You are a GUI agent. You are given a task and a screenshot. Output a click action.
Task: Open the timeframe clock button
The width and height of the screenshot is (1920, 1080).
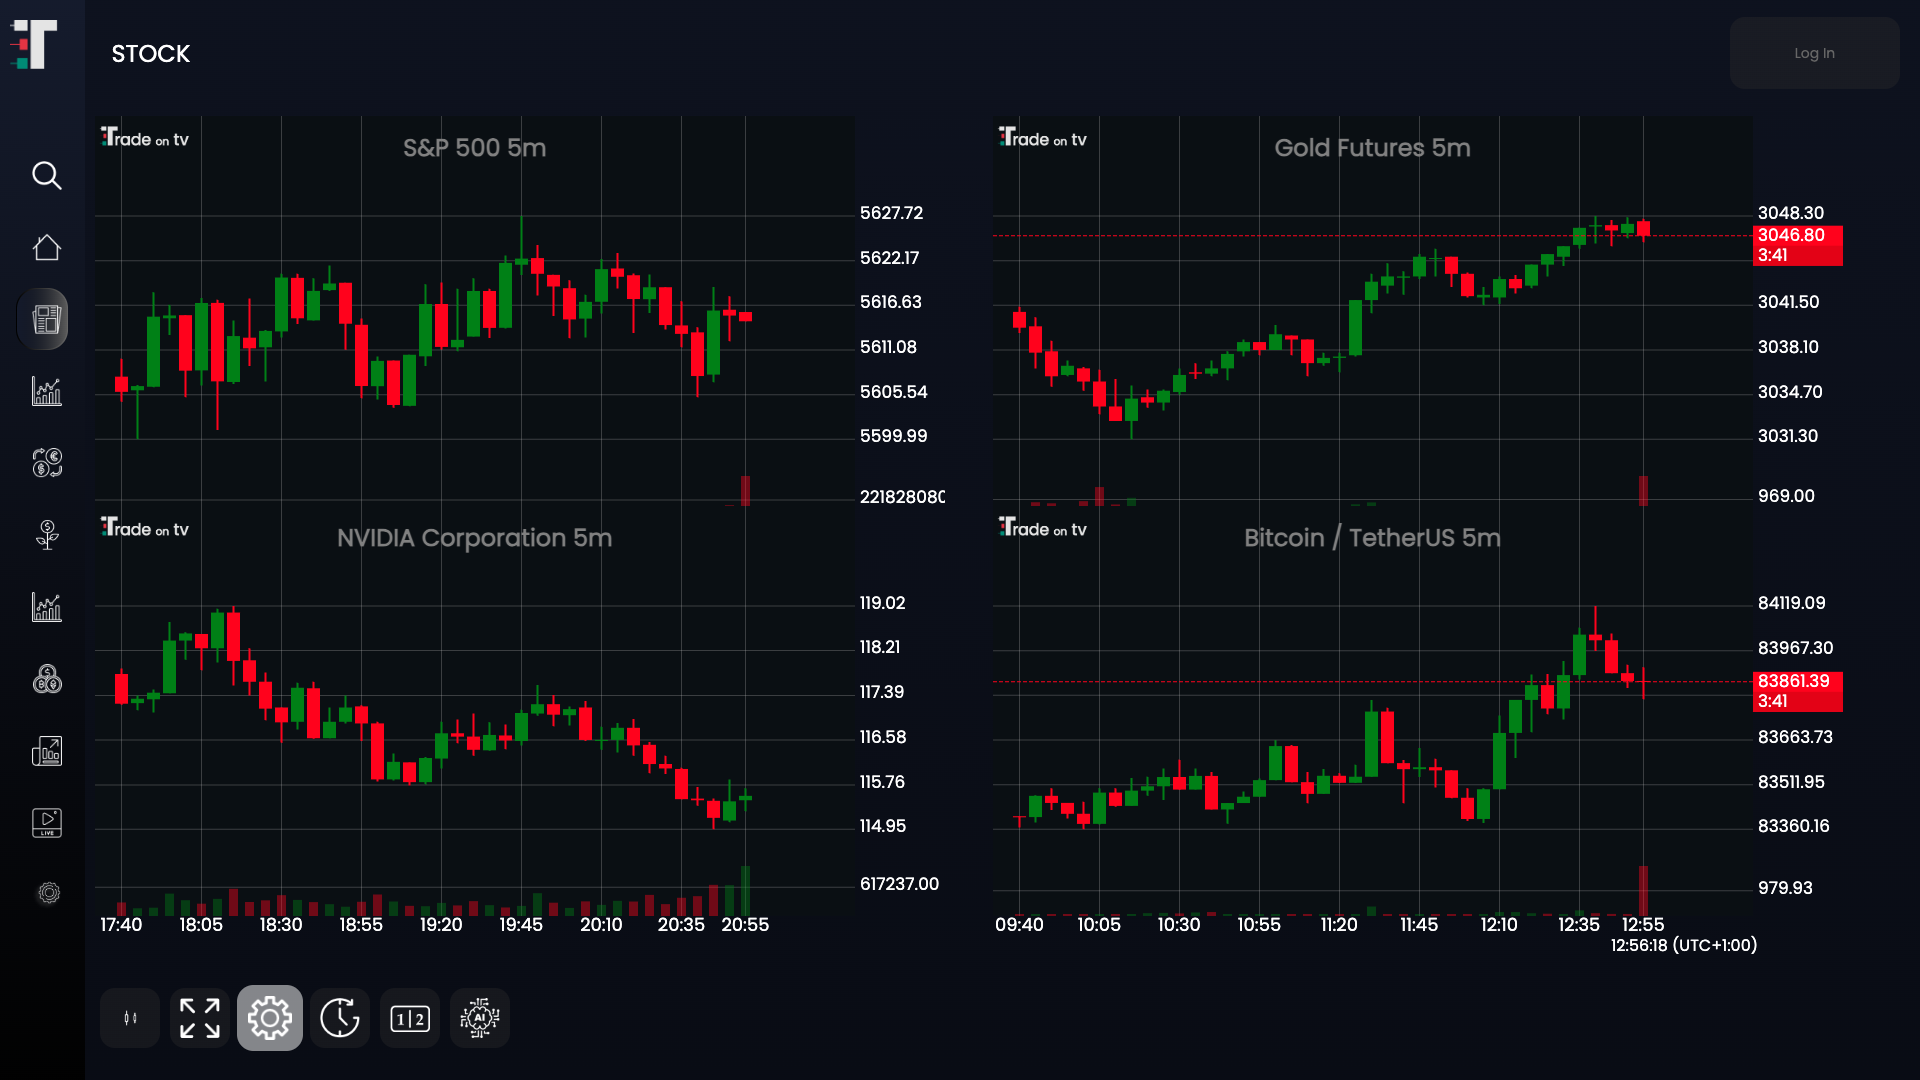(x=340, y=1018)
